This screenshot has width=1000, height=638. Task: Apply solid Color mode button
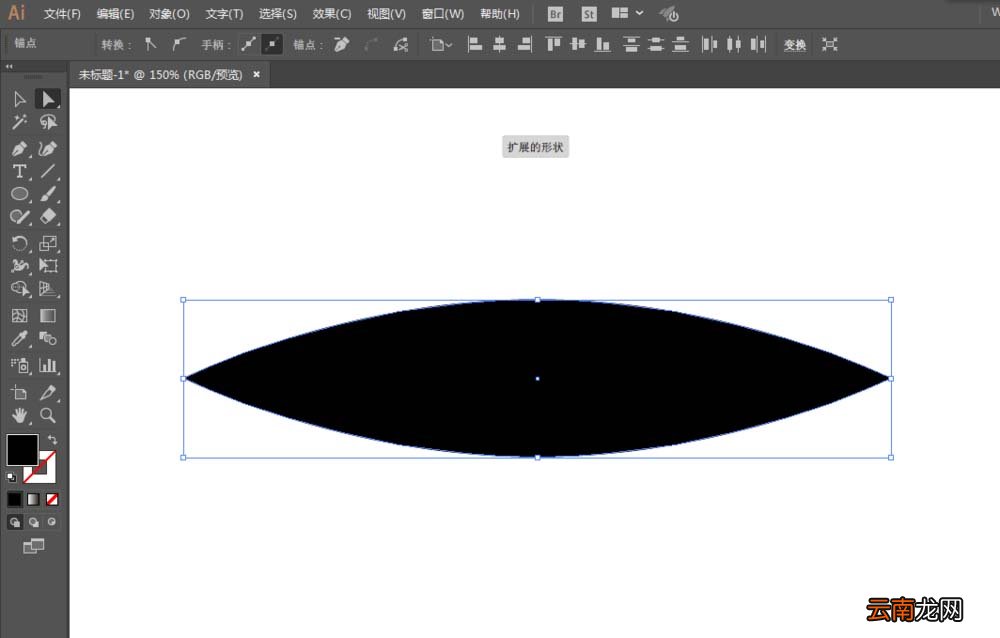15,499
